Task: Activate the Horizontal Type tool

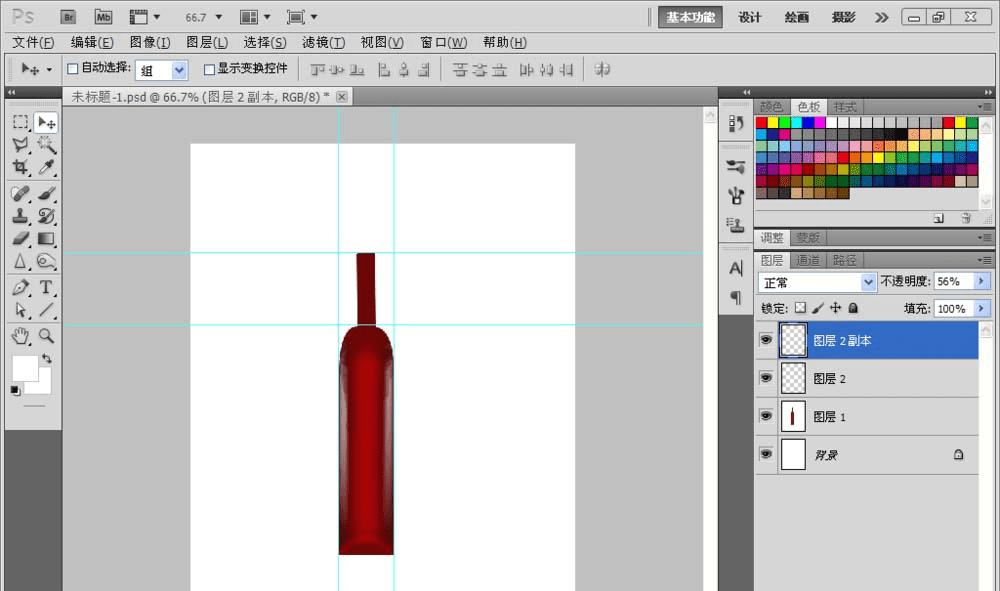Action: [46, 288]
